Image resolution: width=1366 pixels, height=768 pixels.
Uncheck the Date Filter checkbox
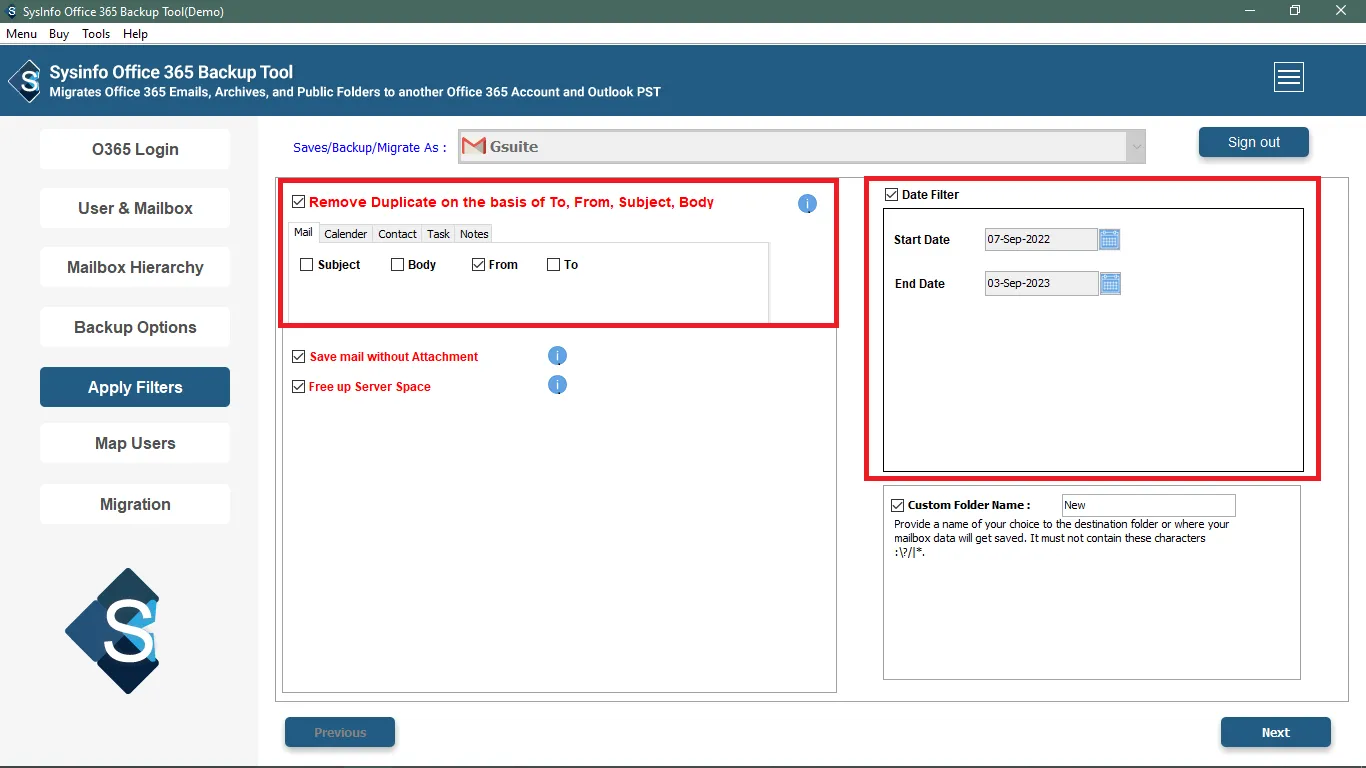[891, 195]
